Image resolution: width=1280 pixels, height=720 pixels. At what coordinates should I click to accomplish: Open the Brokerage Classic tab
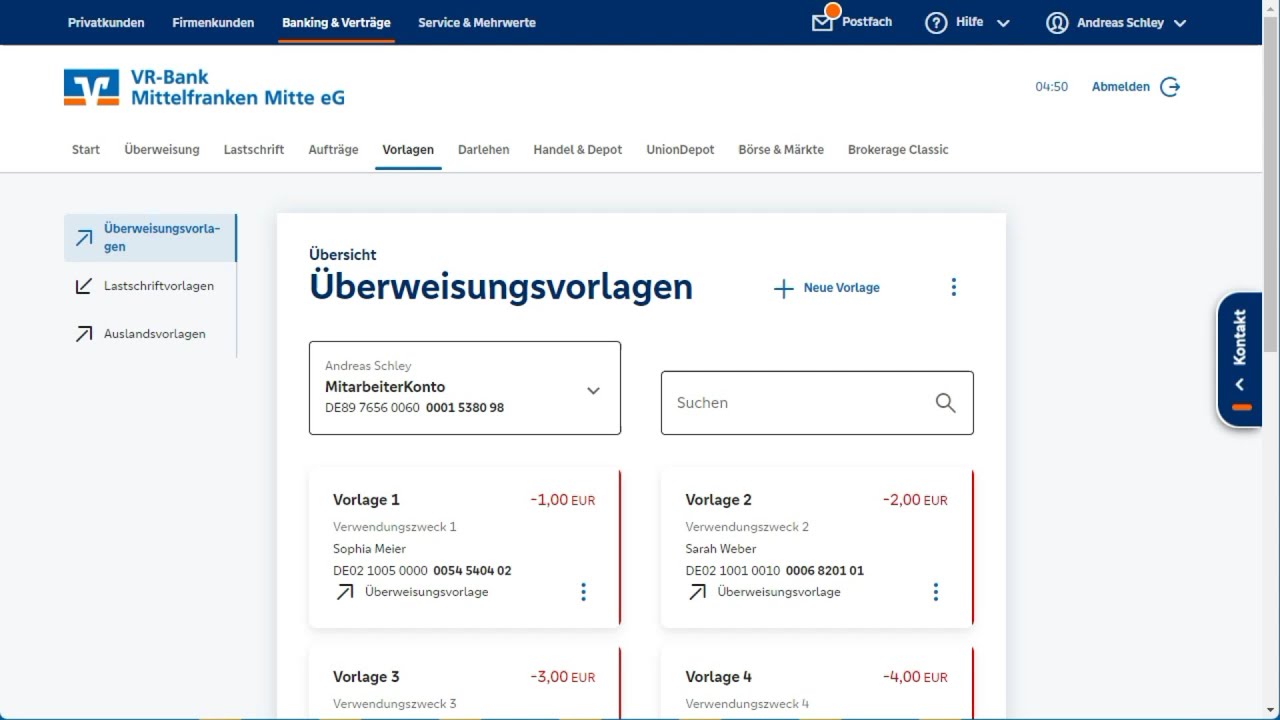coord(898,149)
